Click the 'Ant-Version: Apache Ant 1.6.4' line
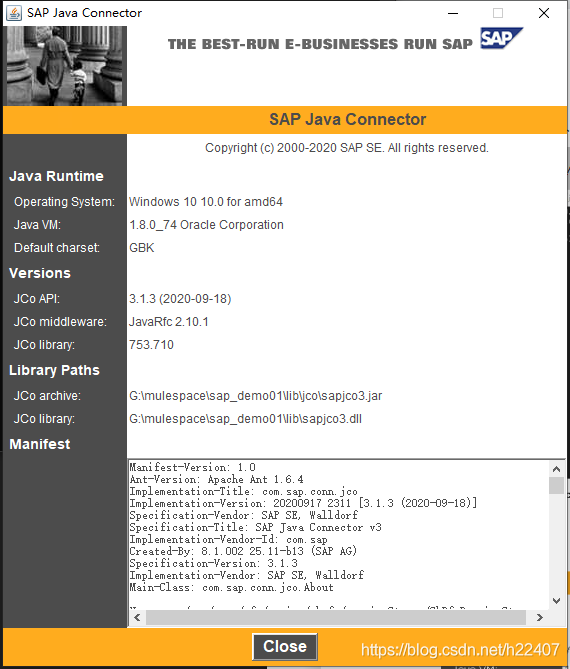 click(x=217, y=480)
